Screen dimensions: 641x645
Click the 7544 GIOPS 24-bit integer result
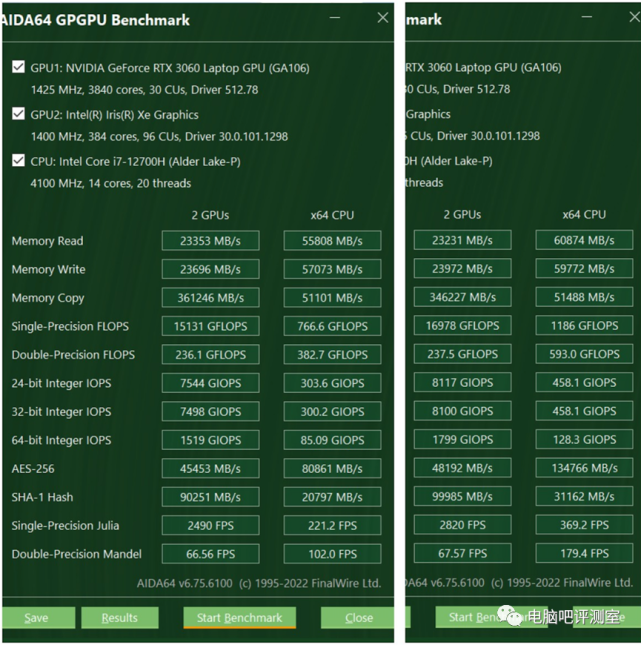(210, 383)
